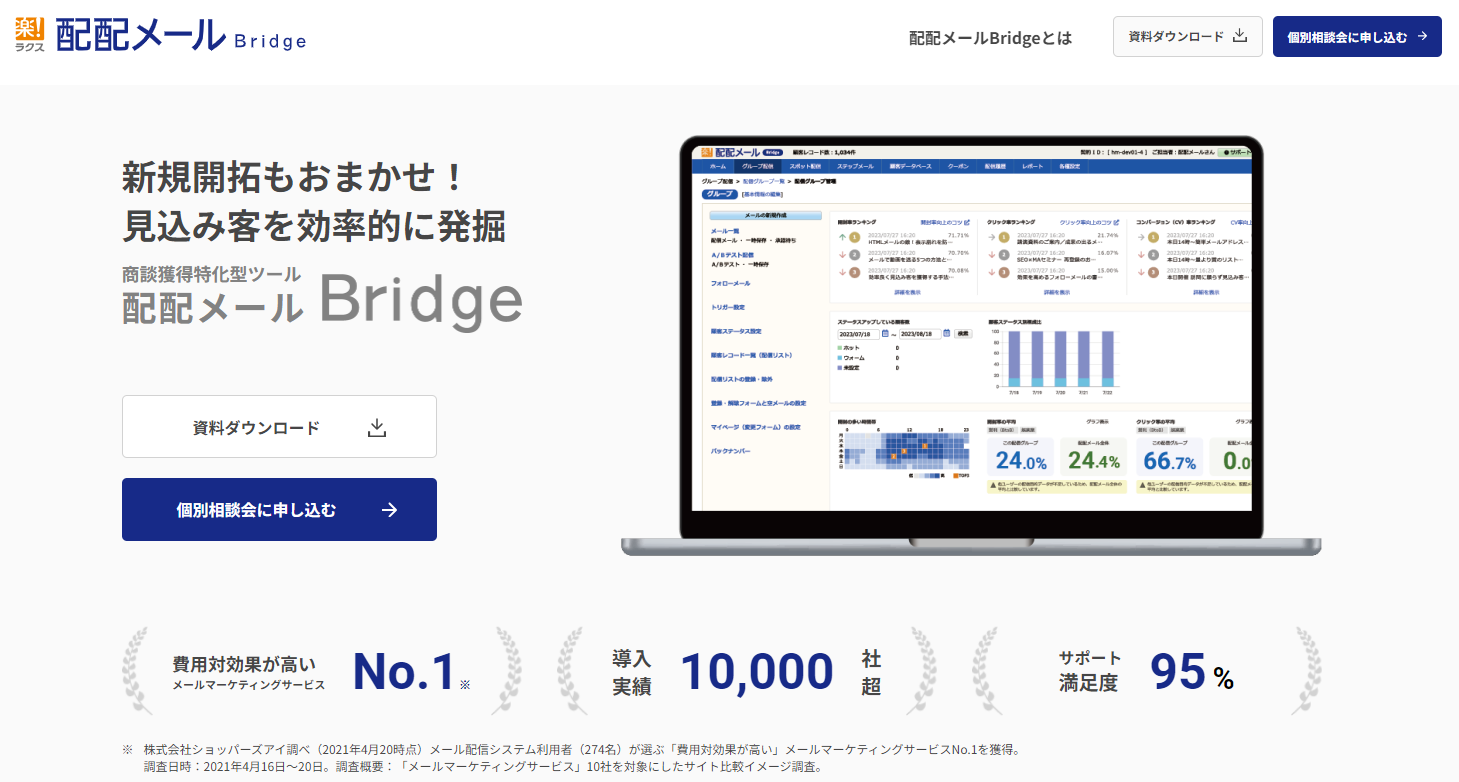Click the large white 資料ダウンロード button under the headline
Screen dimensions: 1459x782
pos(279,427)
